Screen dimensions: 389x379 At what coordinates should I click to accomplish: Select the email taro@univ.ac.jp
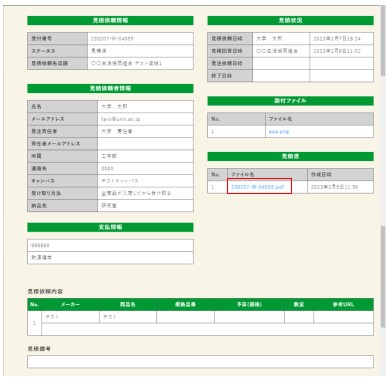121,119
